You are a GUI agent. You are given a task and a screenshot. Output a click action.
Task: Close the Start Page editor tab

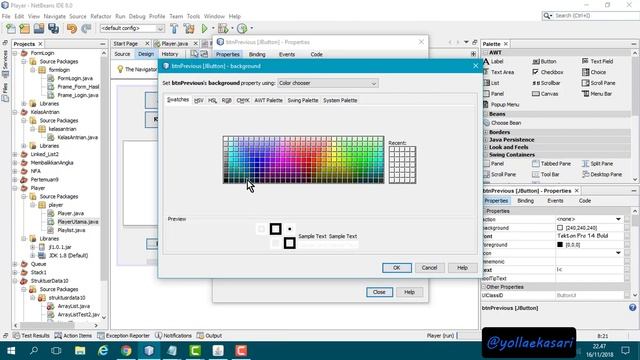pyautogui.click(x=147, y=43)
